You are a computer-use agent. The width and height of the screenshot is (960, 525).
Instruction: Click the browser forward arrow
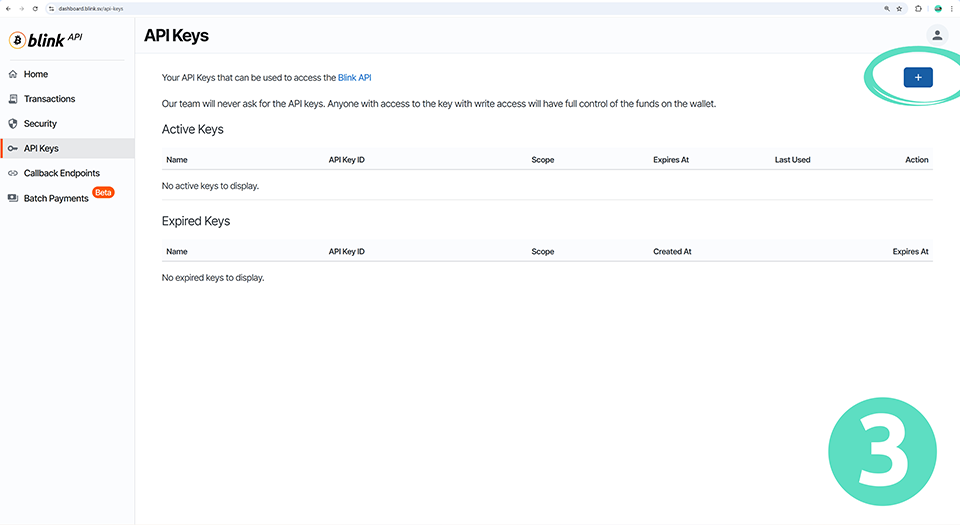click(21, 8)
